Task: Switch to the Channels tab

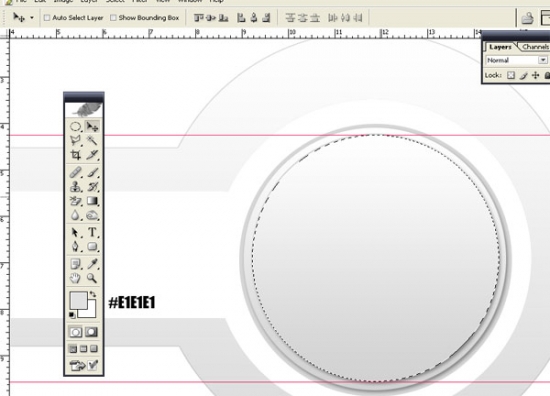Action: (535, 47)
